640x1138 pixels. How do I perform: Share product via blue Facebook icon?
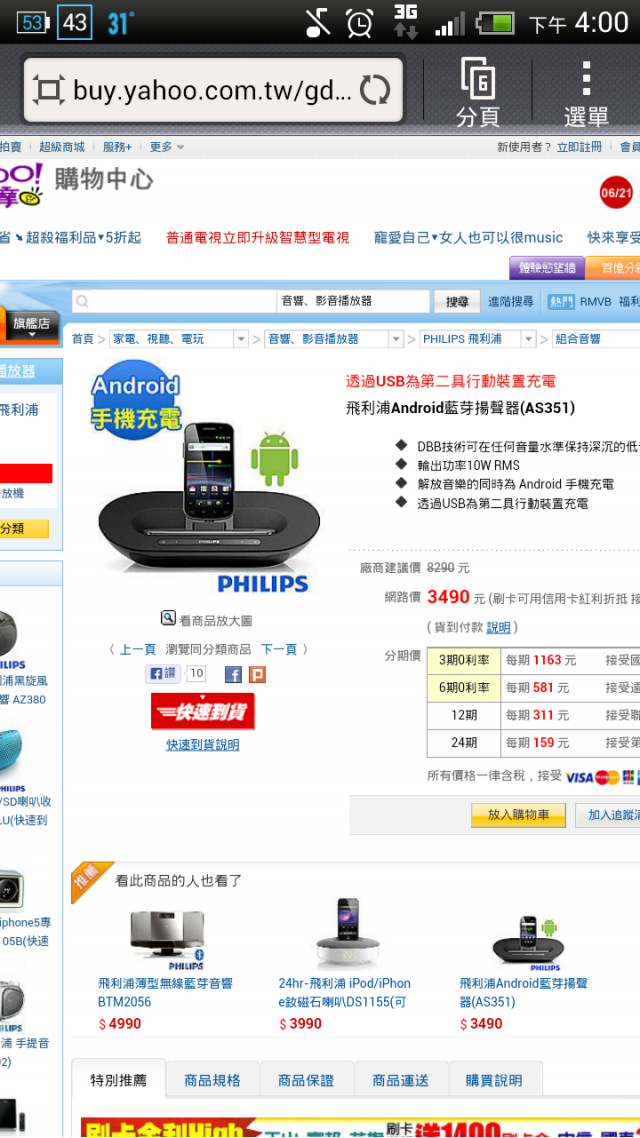[233, 674]
